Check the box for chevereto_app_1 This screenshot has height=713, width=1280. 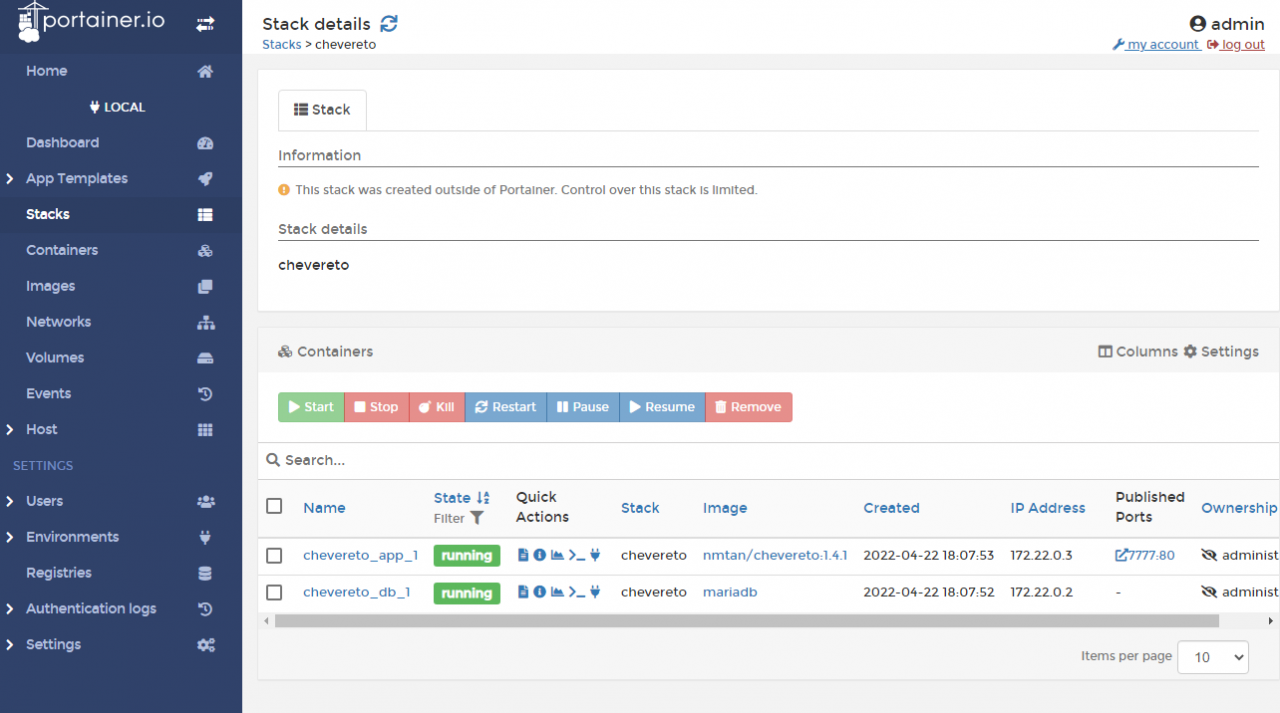tap(274, 555)
